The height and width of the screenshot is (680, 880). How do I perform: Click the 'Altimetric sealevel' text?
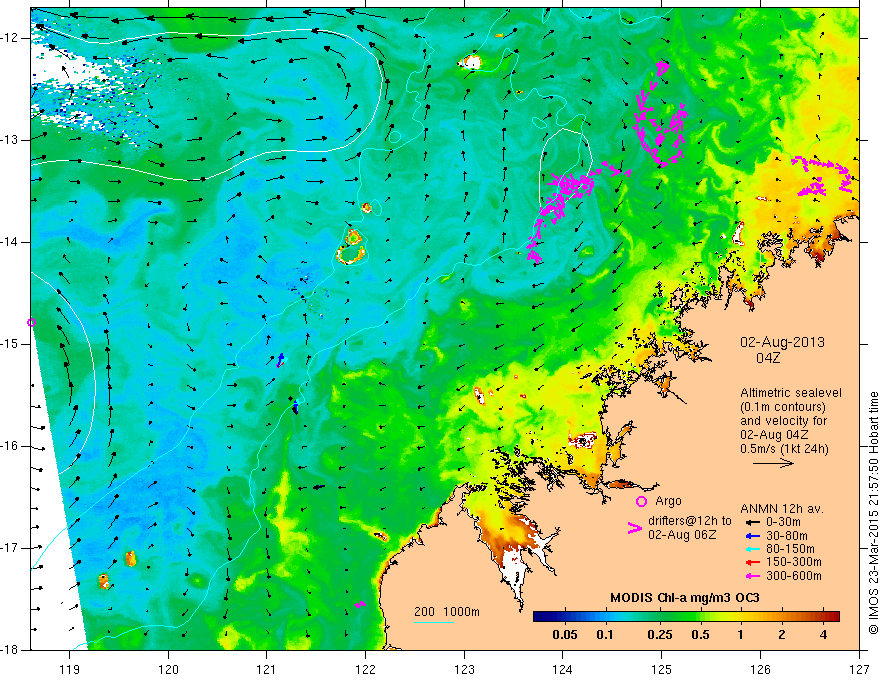791,393
